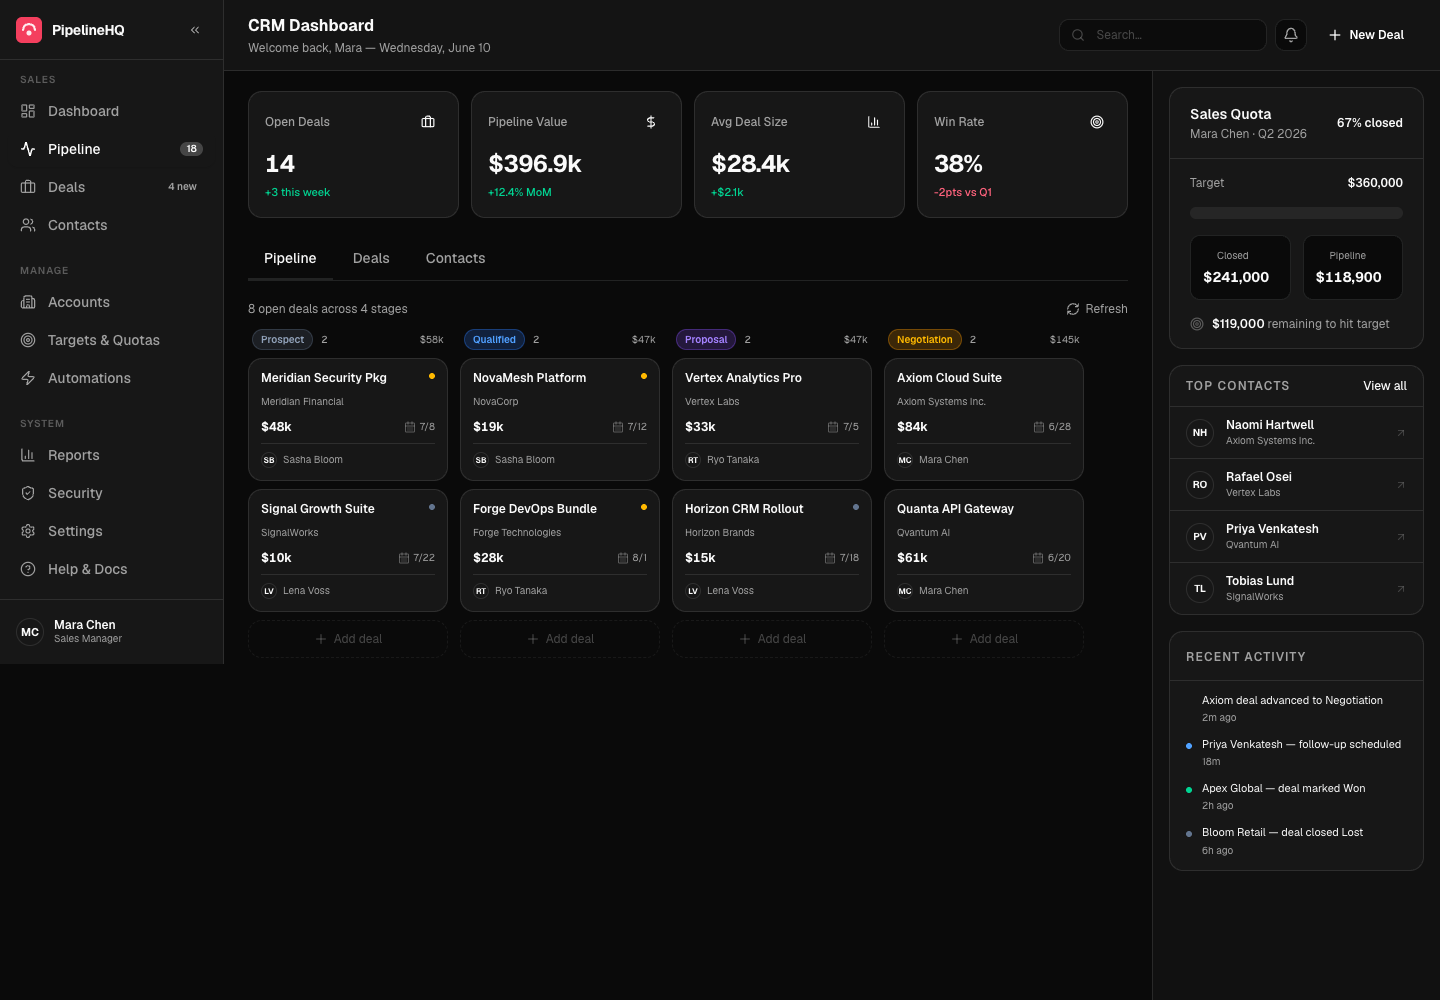Open Vertex Analytics Pro deal
Viewport: 1440px width, 1000px height.
(x=772, y=420)
